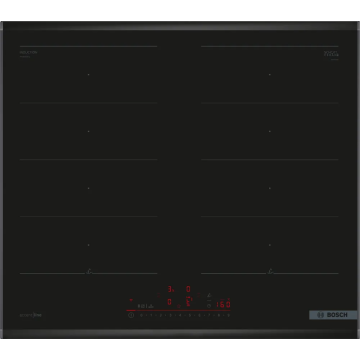Select power level 0 on the scale

141,315
